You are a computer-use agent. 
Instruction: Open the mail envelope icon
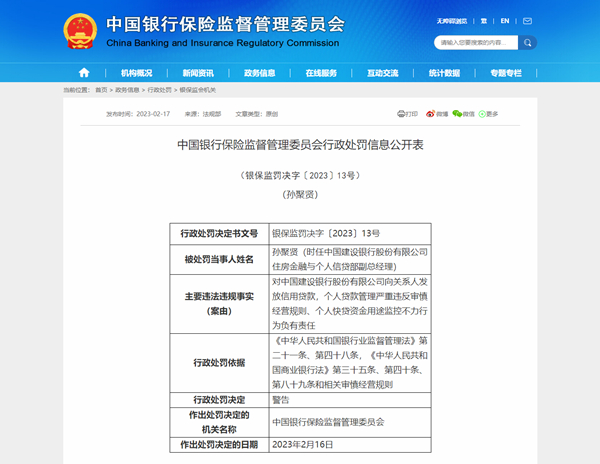(x=527, y=21)
